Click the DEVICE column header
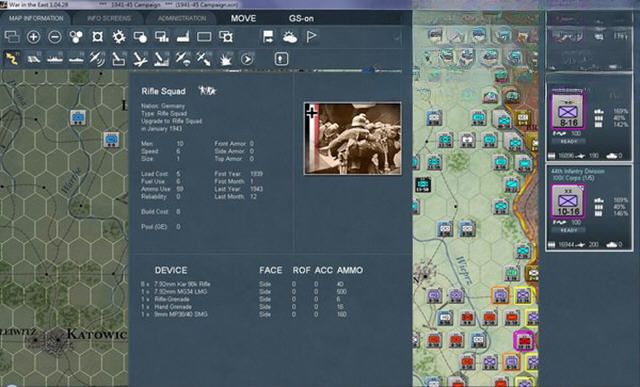This screenshot has height=387, width=640. point(171,270)
